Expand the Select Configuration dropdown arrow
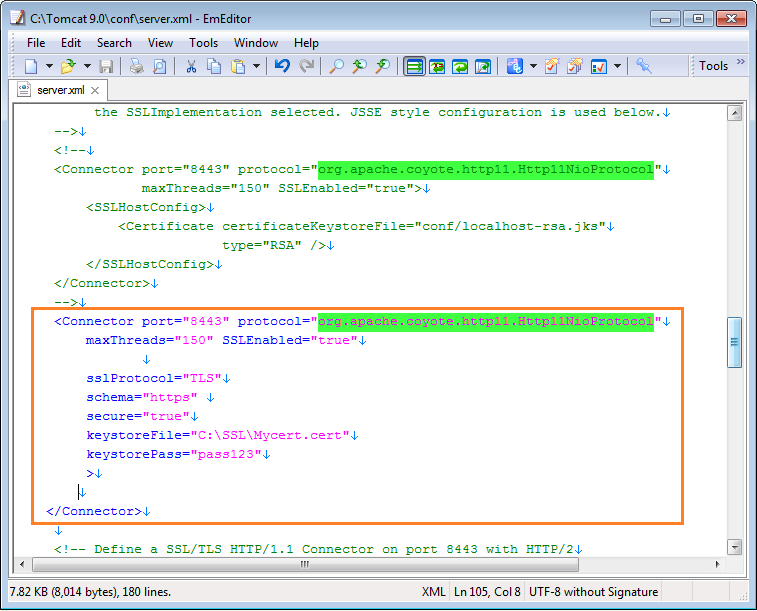The height and width of the screenshot is (611, 757). (533, 66)
